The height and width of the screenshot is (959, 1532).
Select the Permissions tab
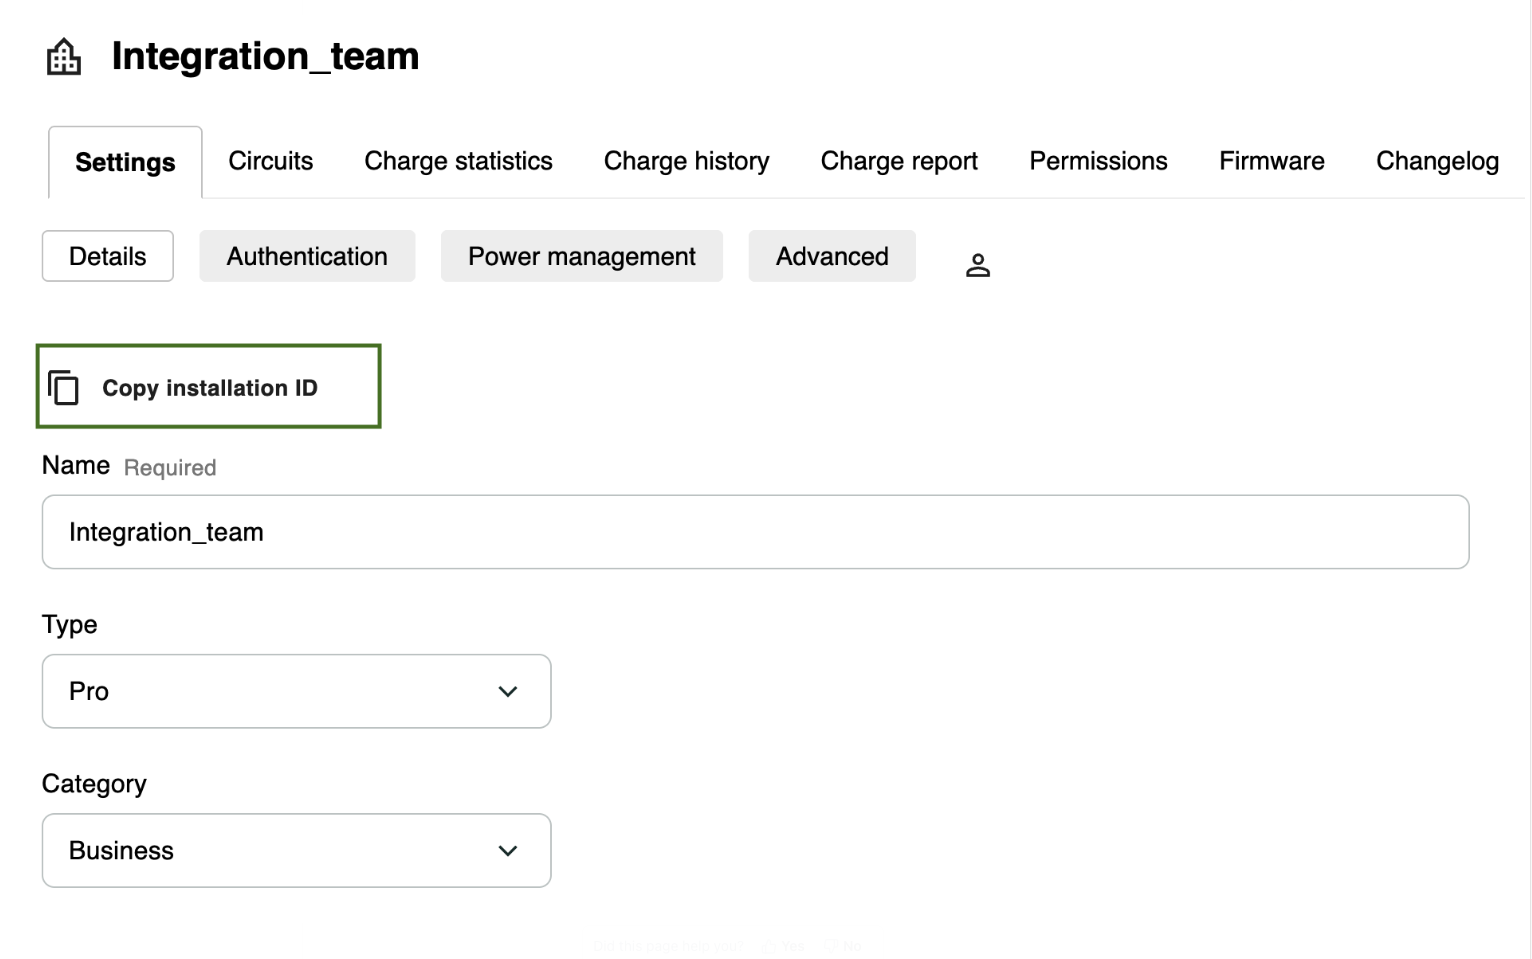(x=1098, y=161)
